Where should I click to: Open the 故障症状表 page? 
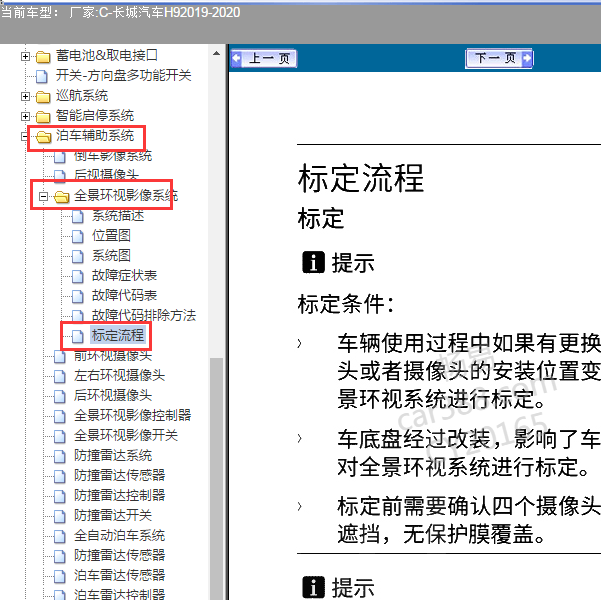click(x=124, y=275)
